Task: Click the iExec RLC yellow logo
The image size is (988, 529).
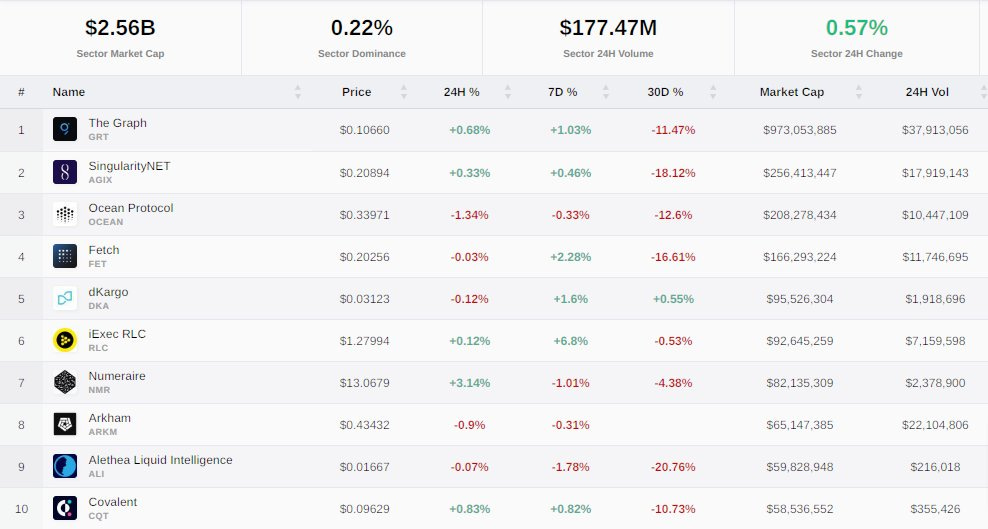Action: pyautogui.click(x=65, y=340)
